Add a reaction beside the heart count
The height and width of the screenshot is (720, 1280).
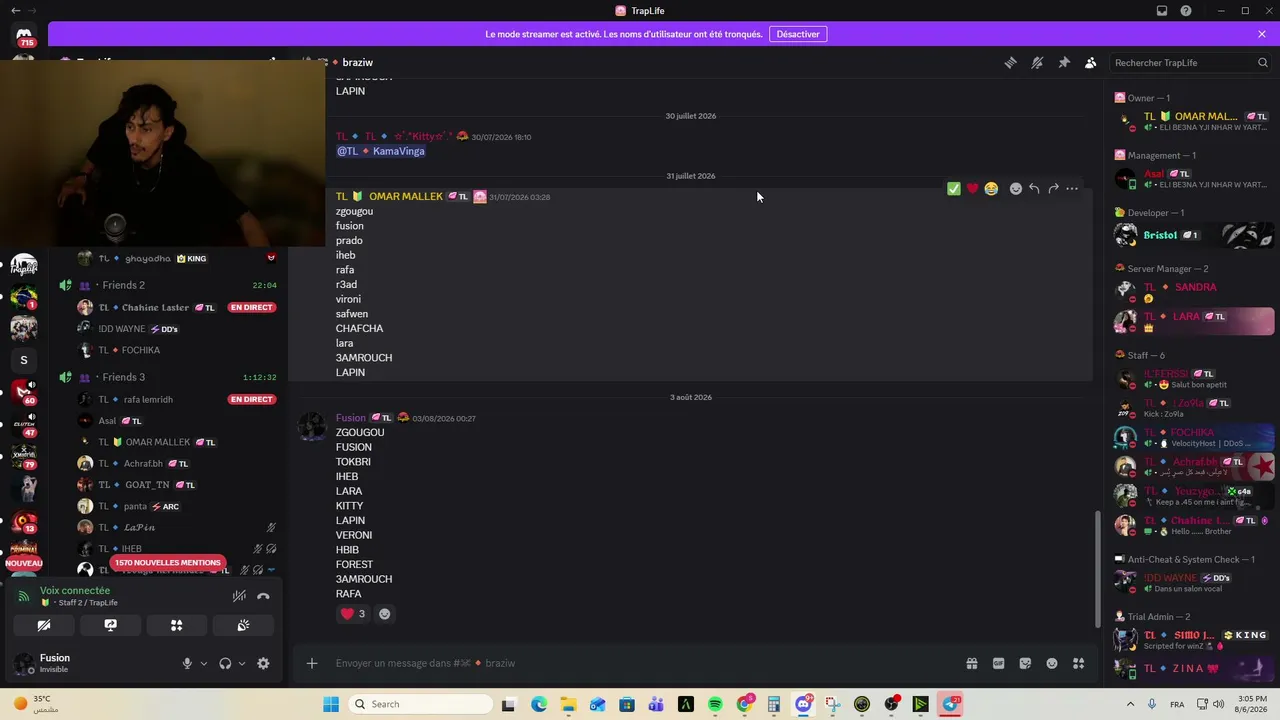(385, 614)
